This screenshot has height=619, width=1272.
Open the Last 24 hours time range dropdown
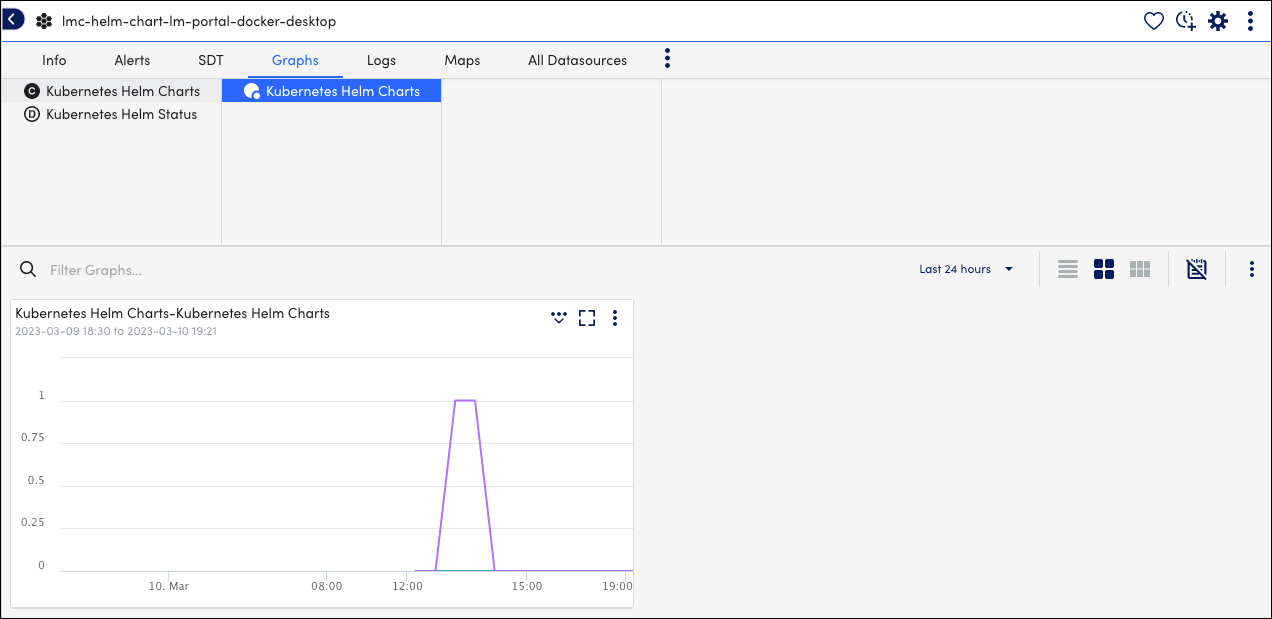coord(966,269)
